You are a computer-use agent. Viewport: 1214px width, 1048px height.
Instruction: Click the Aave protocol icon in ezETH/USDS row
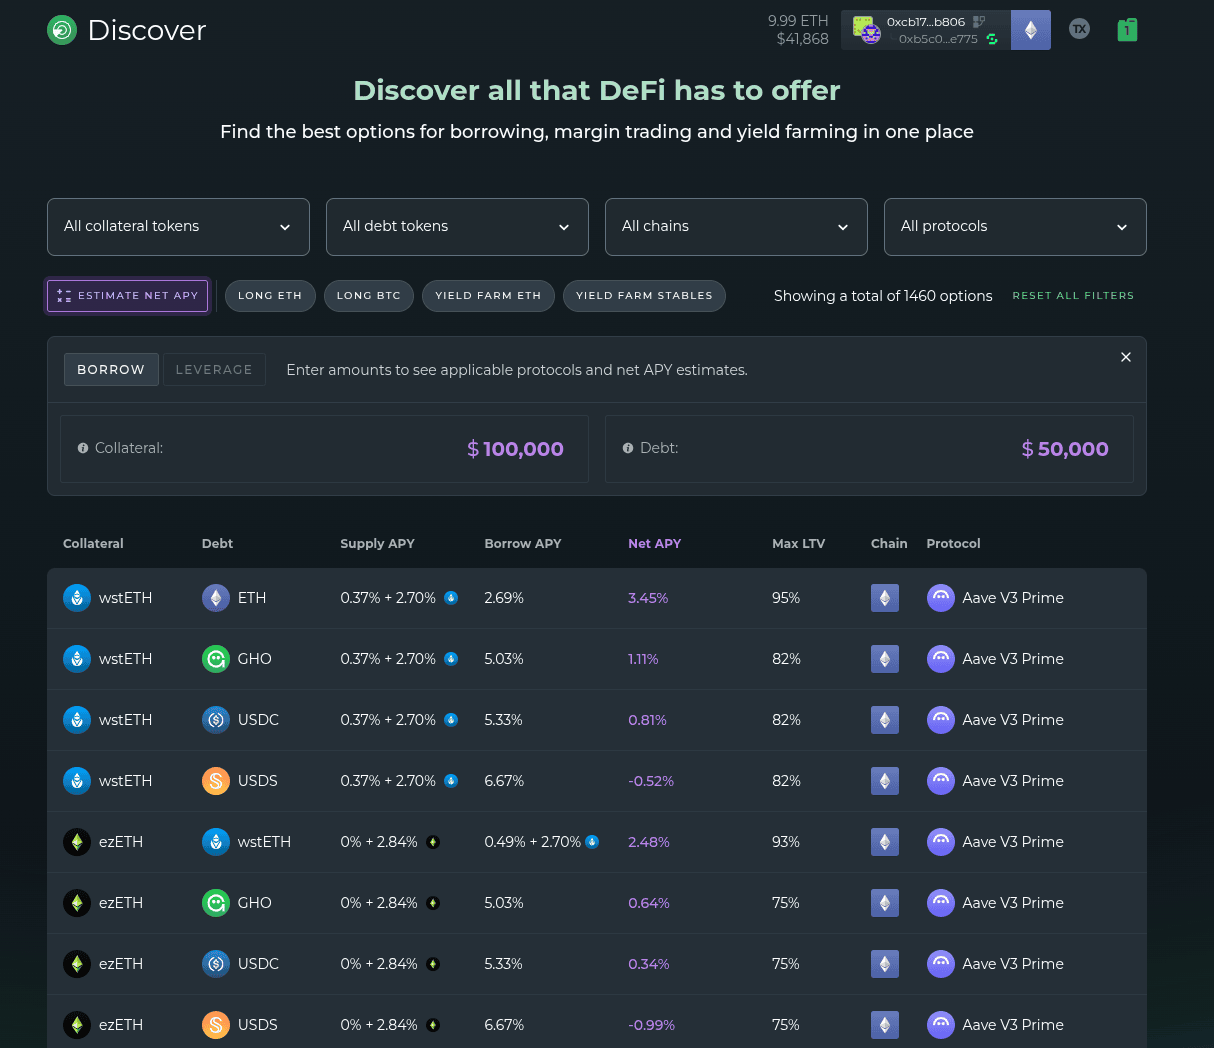[941, 1025]
